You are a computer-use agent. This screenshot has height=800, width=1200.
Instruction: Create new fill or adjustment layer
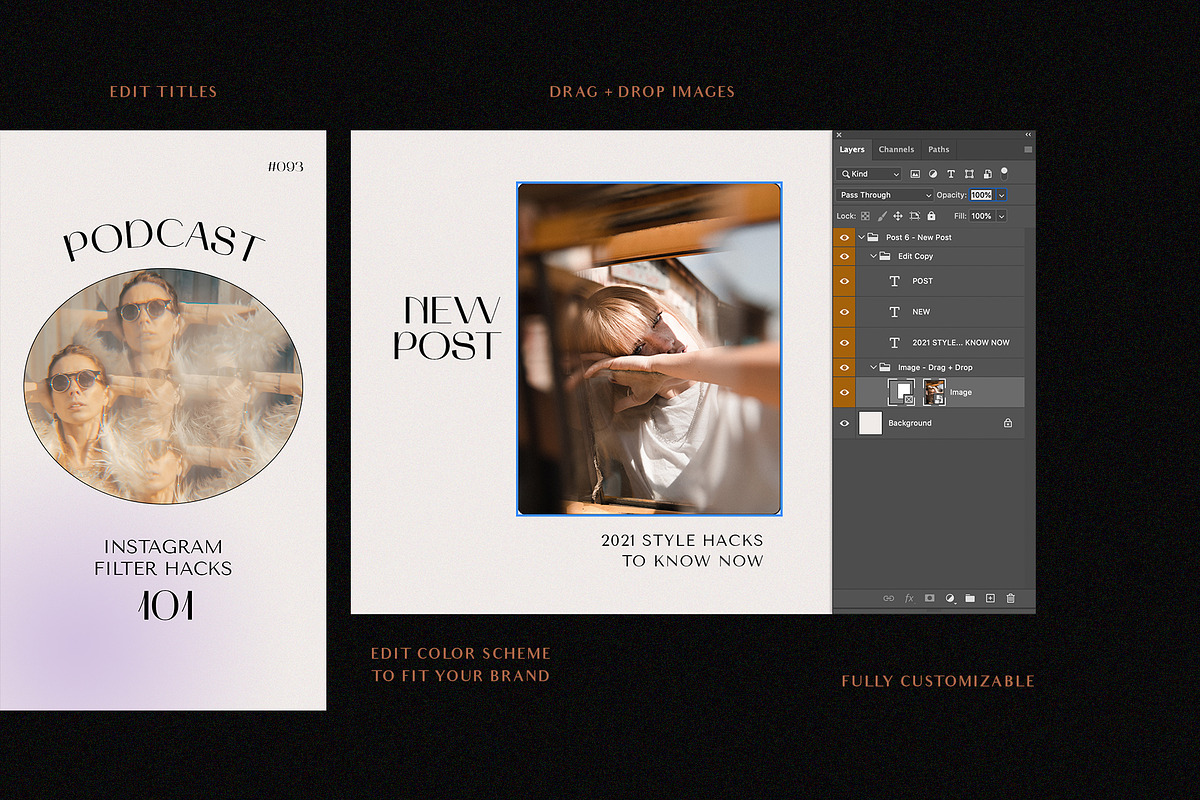[x=951, y=598]
